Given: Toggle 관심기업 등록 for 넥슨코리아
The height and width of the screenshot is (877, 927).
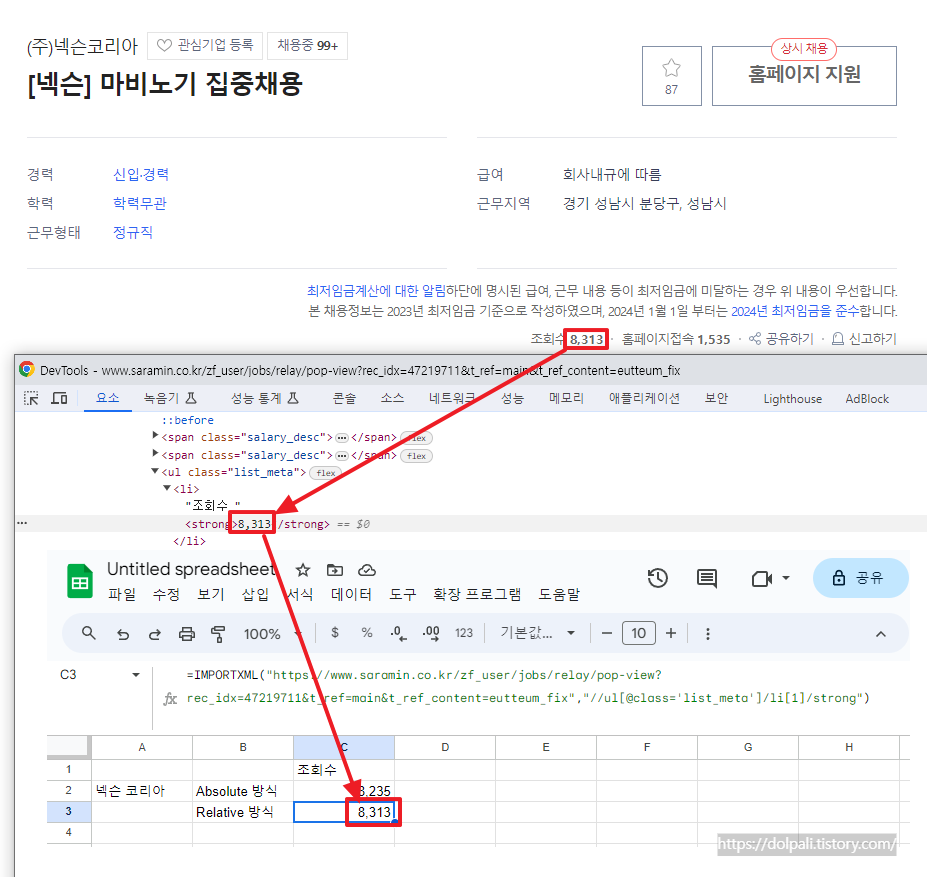Looking at the screenshot, I should [x=204, y=46].
